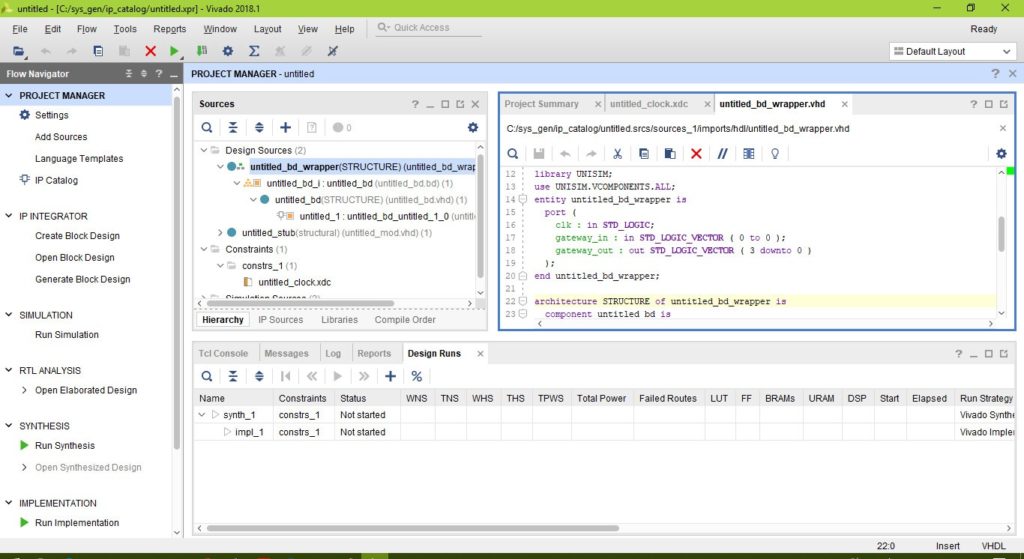
Task: Click the red X cancel icon in main toolbar
Action: tap(150, 51)
